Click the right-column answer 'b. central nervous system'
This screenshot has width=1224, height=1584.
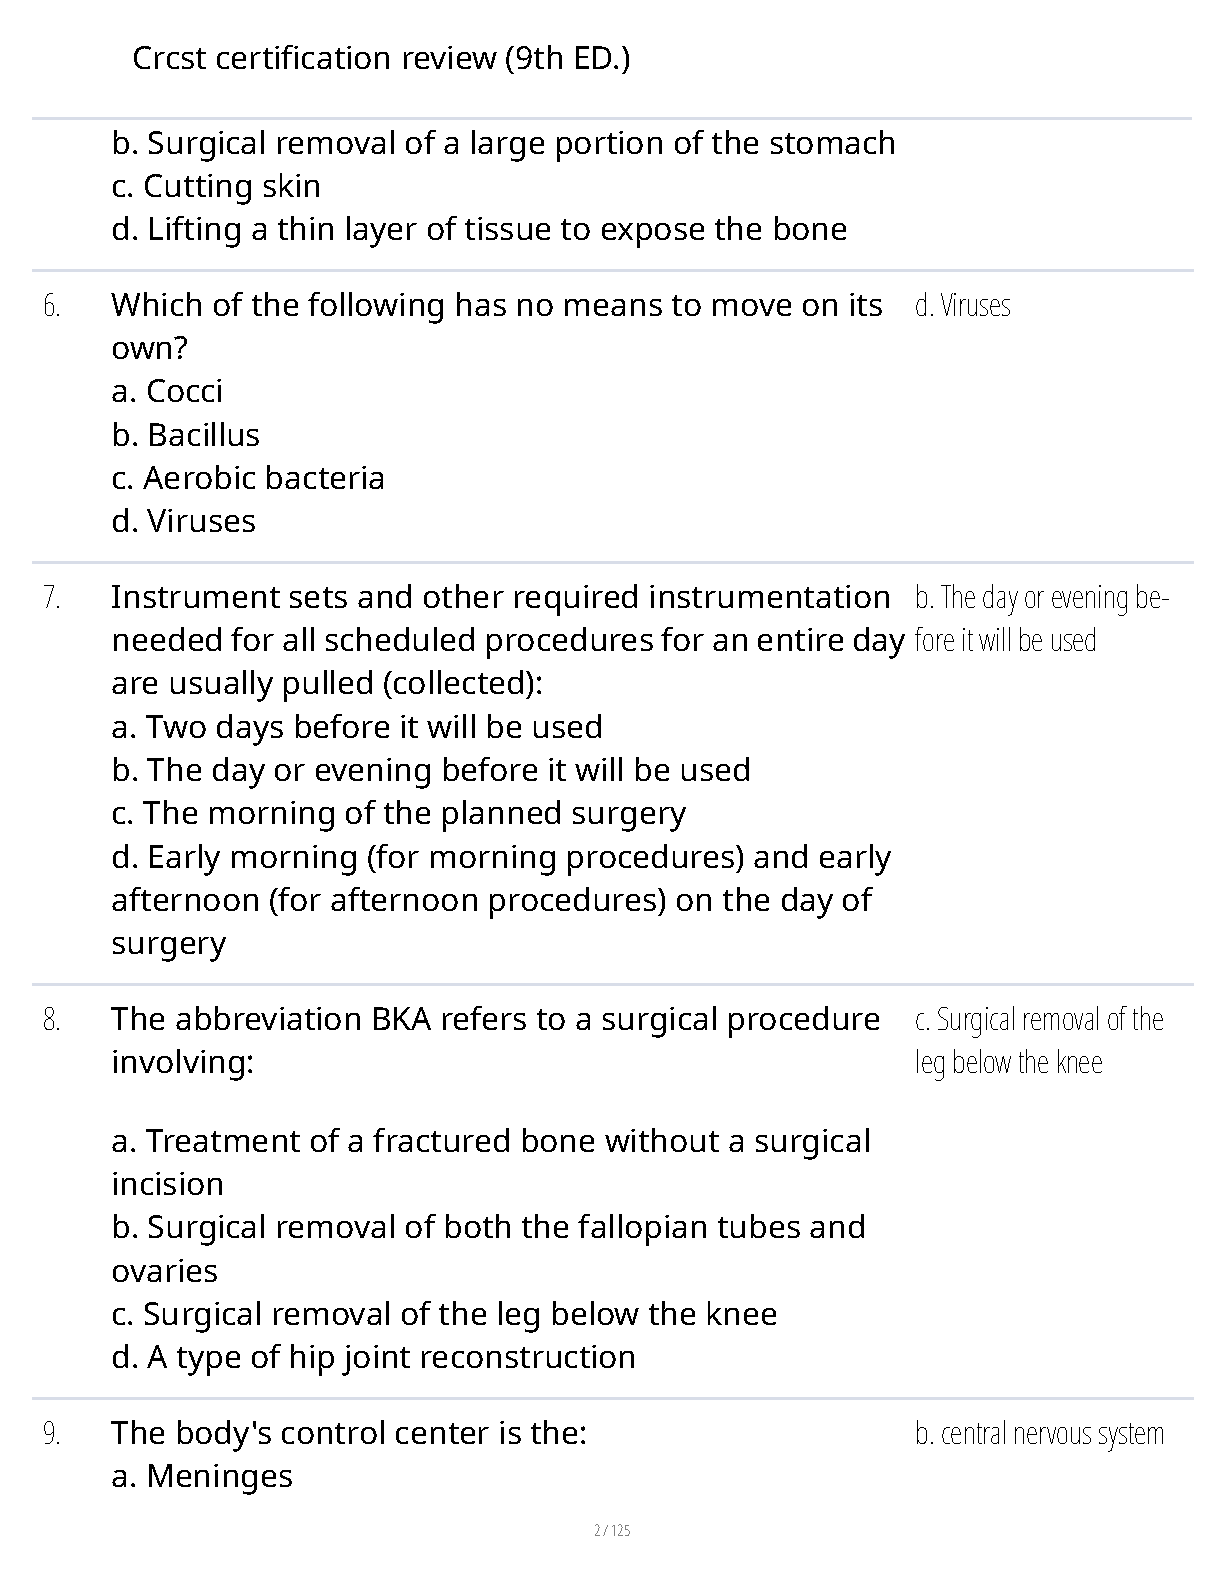tap(1039, 1434)
